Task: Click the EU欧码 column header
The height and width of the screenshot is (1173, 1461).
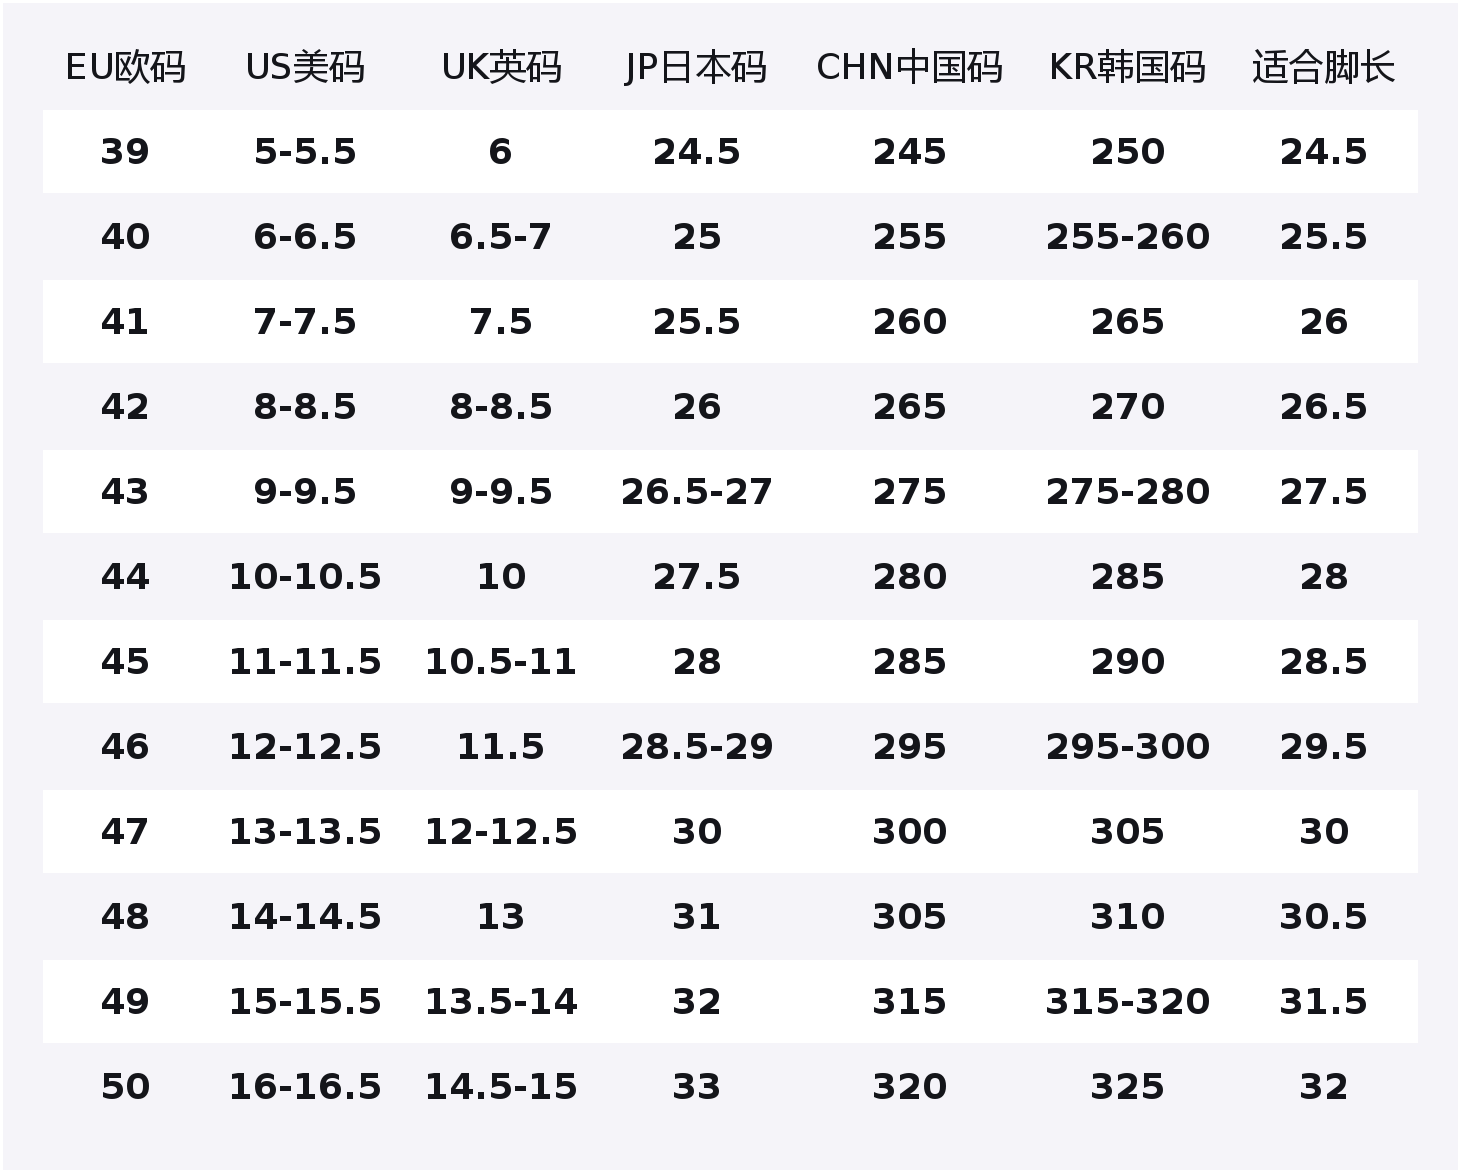Action: click(x=125, y=68)
